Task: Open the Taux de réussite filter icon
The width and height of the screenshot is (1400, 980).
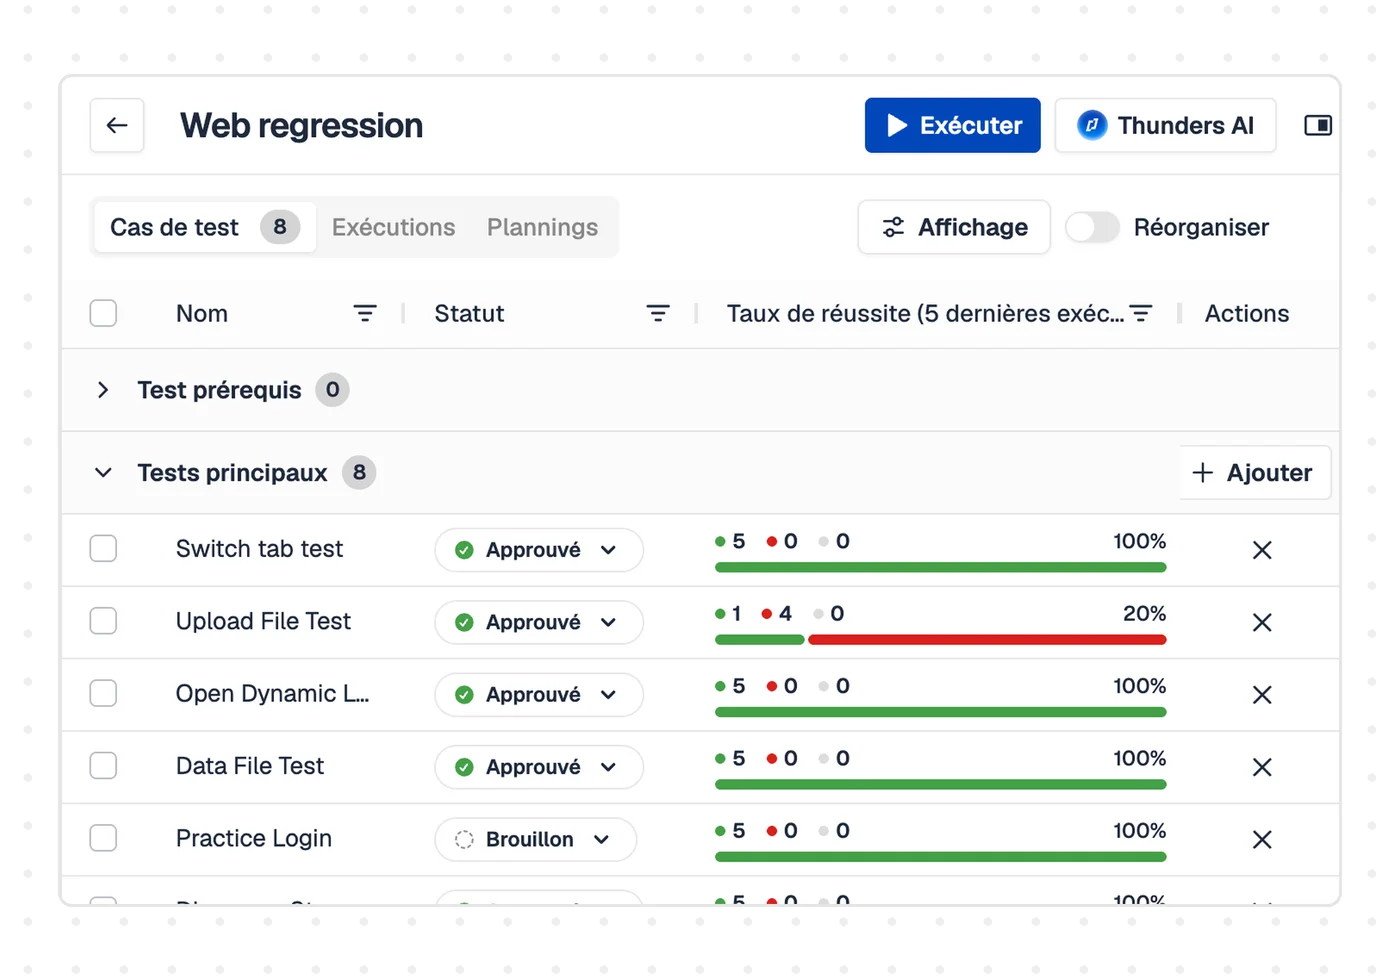Action: (1141, 313)
